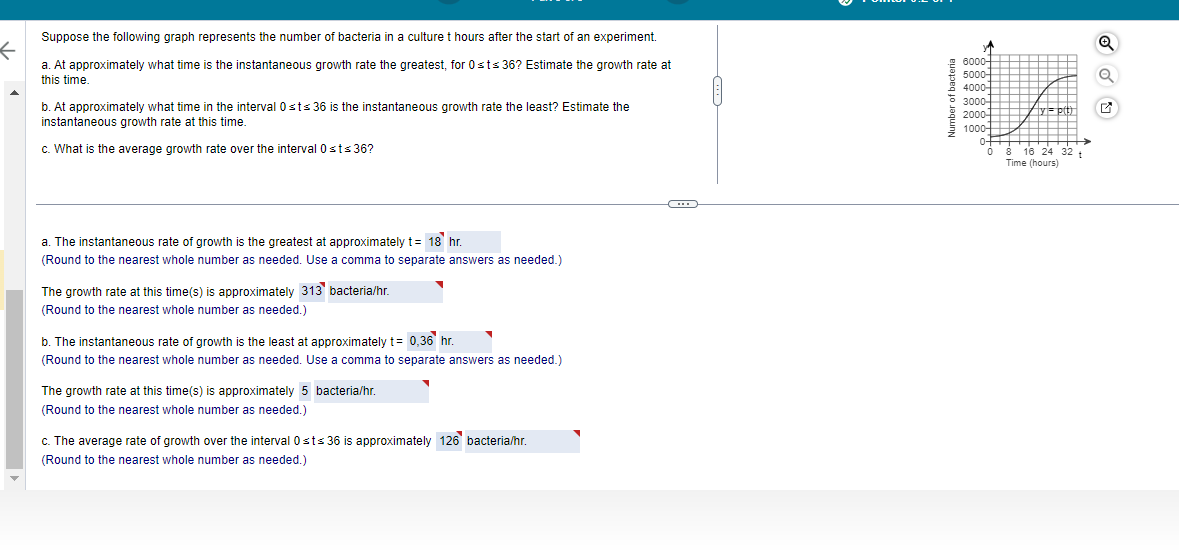Click the question part a text

coord(356,72)
